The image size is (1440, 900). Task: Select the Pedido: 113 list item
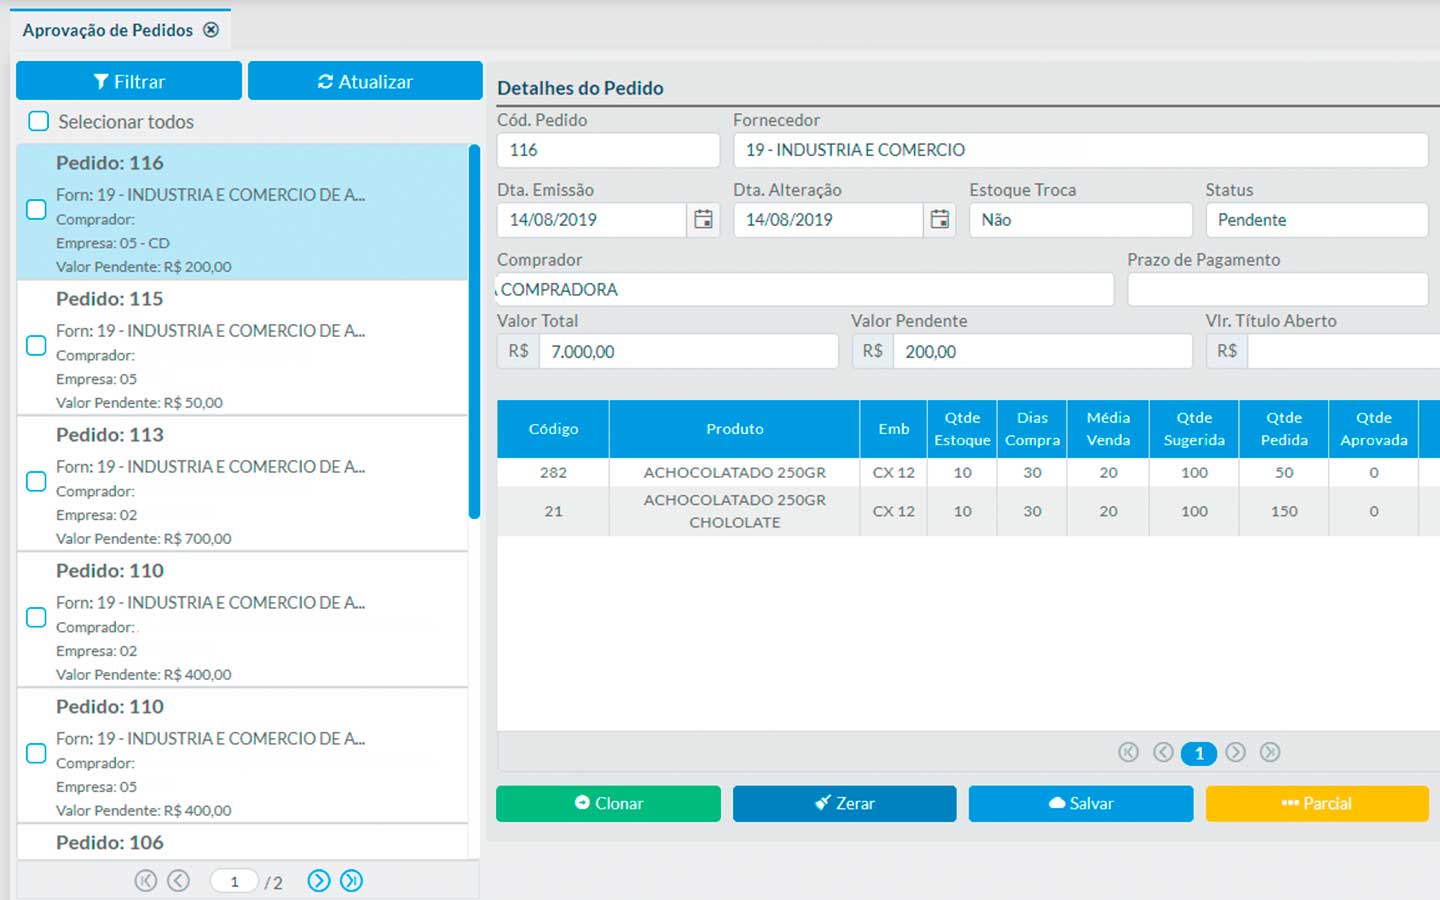point(242,483)
